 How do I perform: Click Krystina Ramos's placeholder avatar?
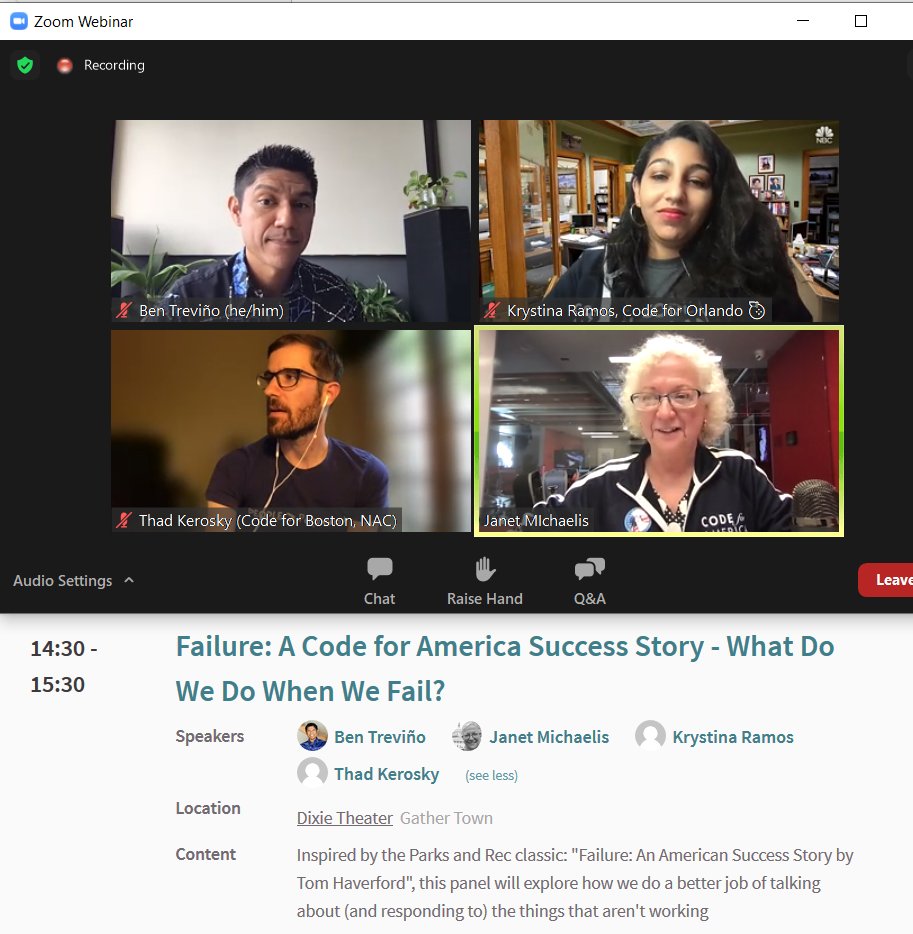pyautogui.click(x=650, y=736)
